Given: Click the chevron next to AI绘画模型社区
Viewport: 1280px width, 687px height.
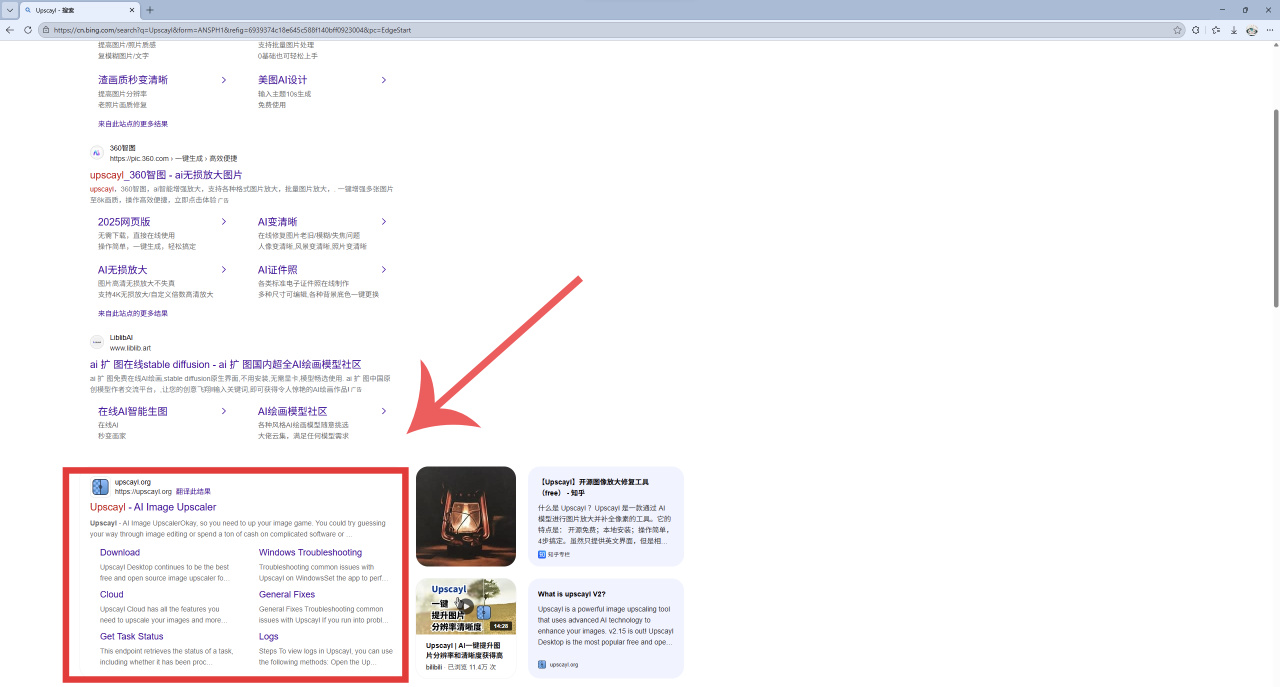Looking at the screenshot, I should pos(383,411).
